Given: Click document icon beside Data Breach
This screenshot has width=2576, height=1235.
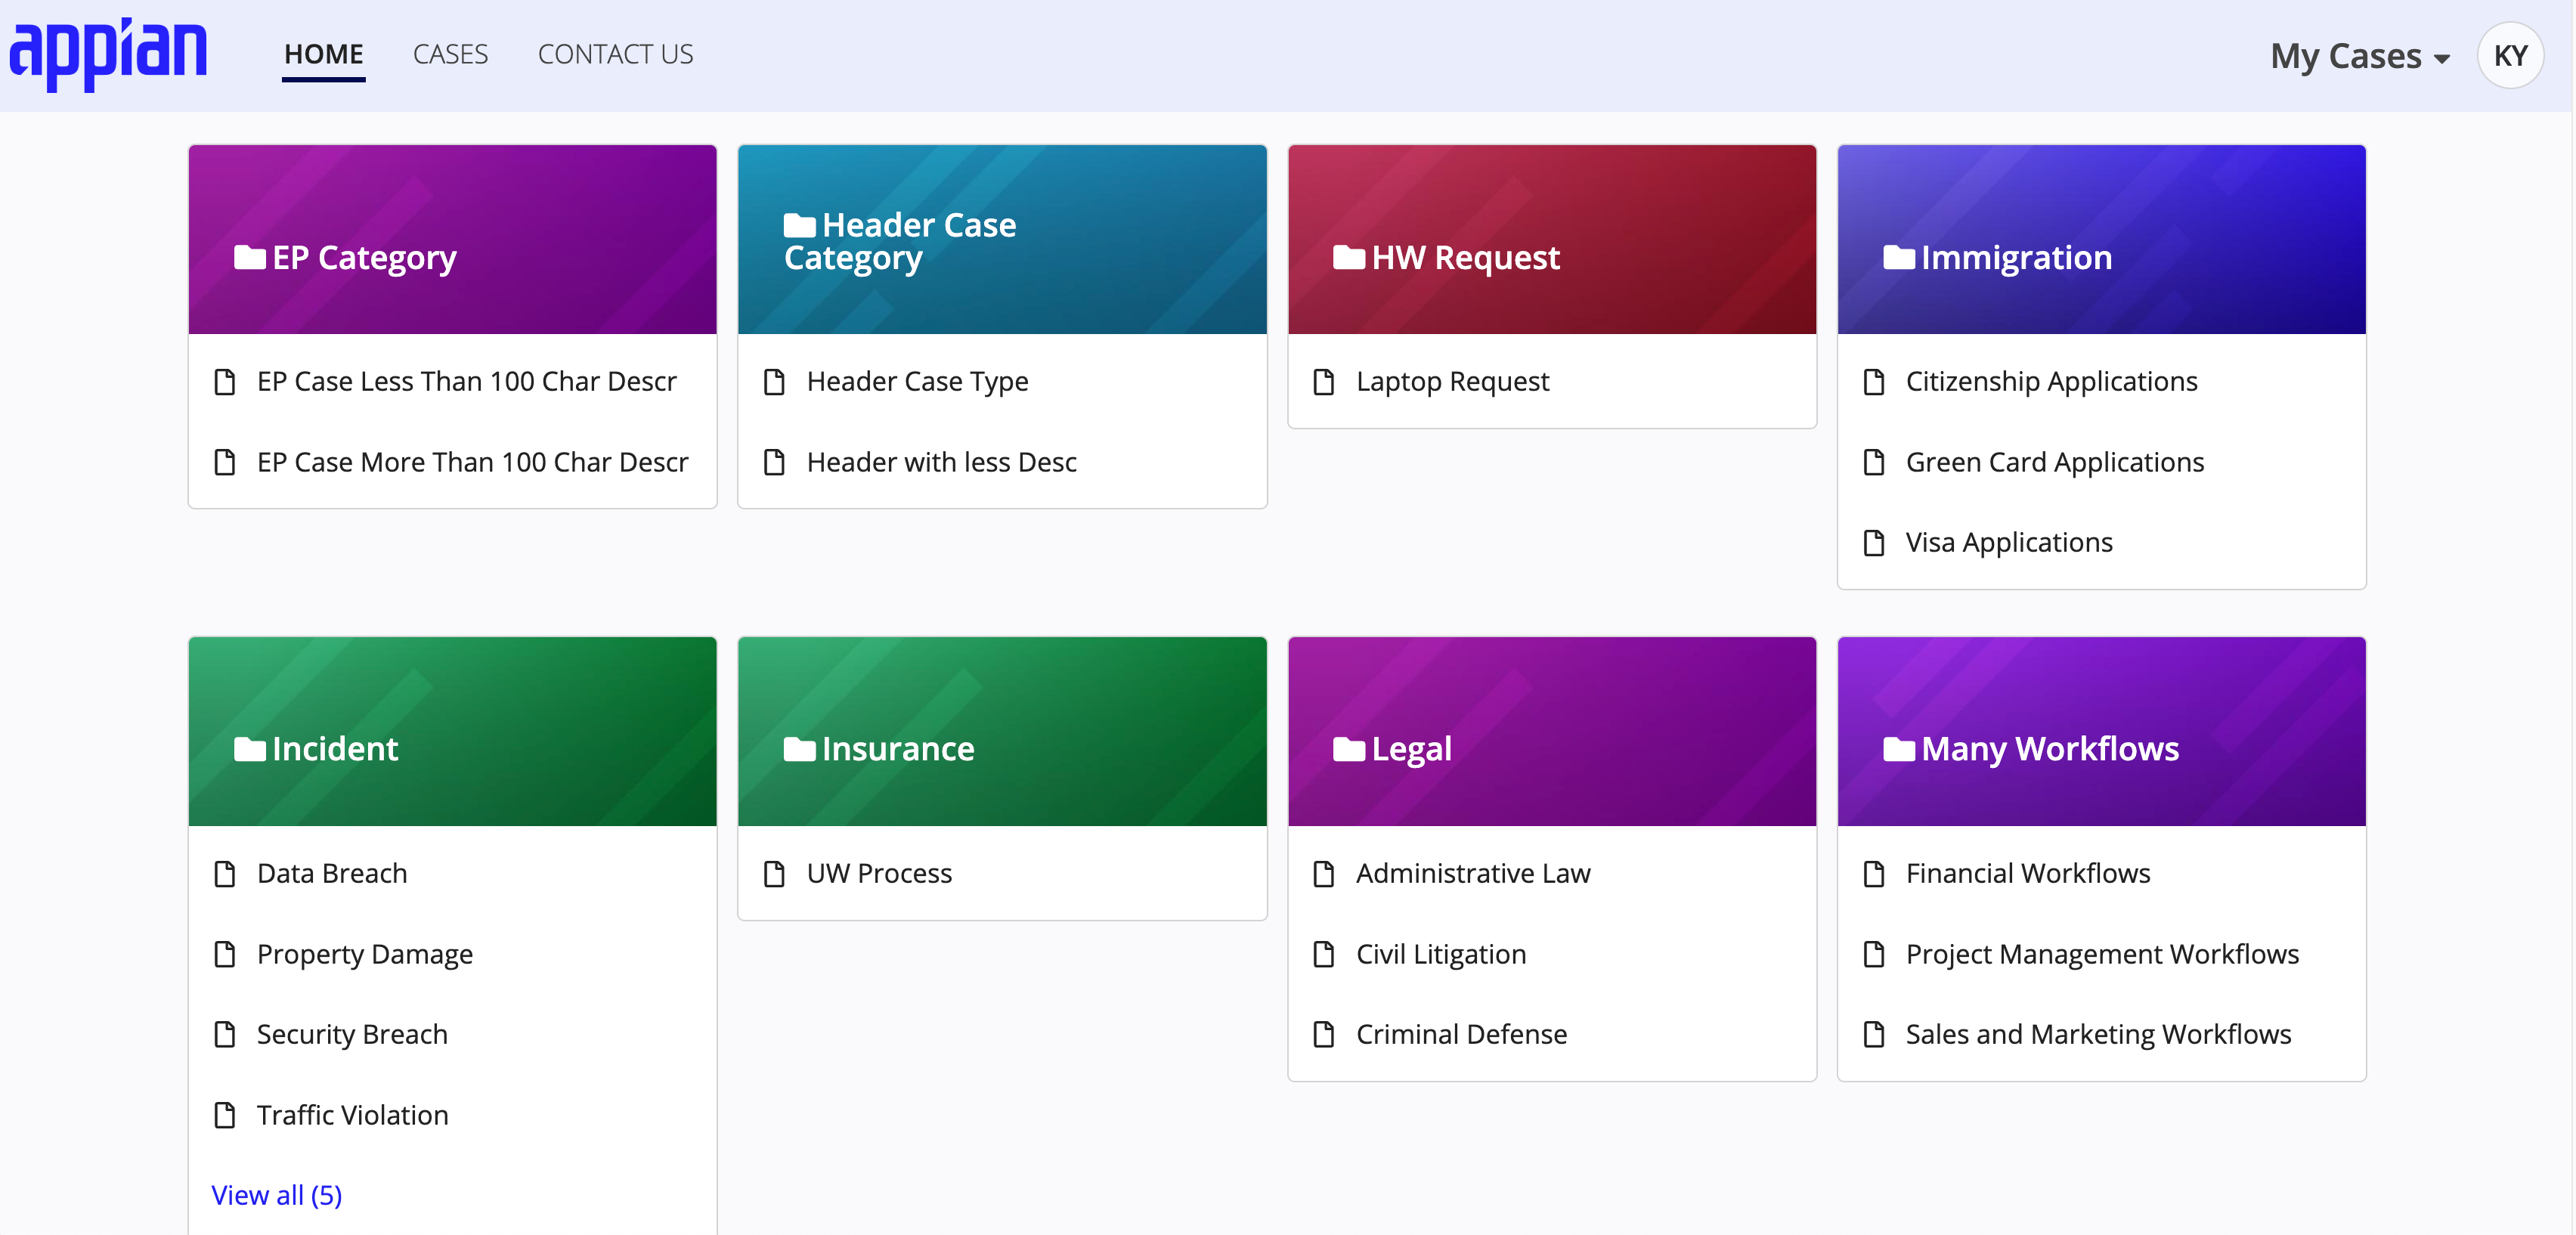Looking at the screenshot, I should 225,874.
